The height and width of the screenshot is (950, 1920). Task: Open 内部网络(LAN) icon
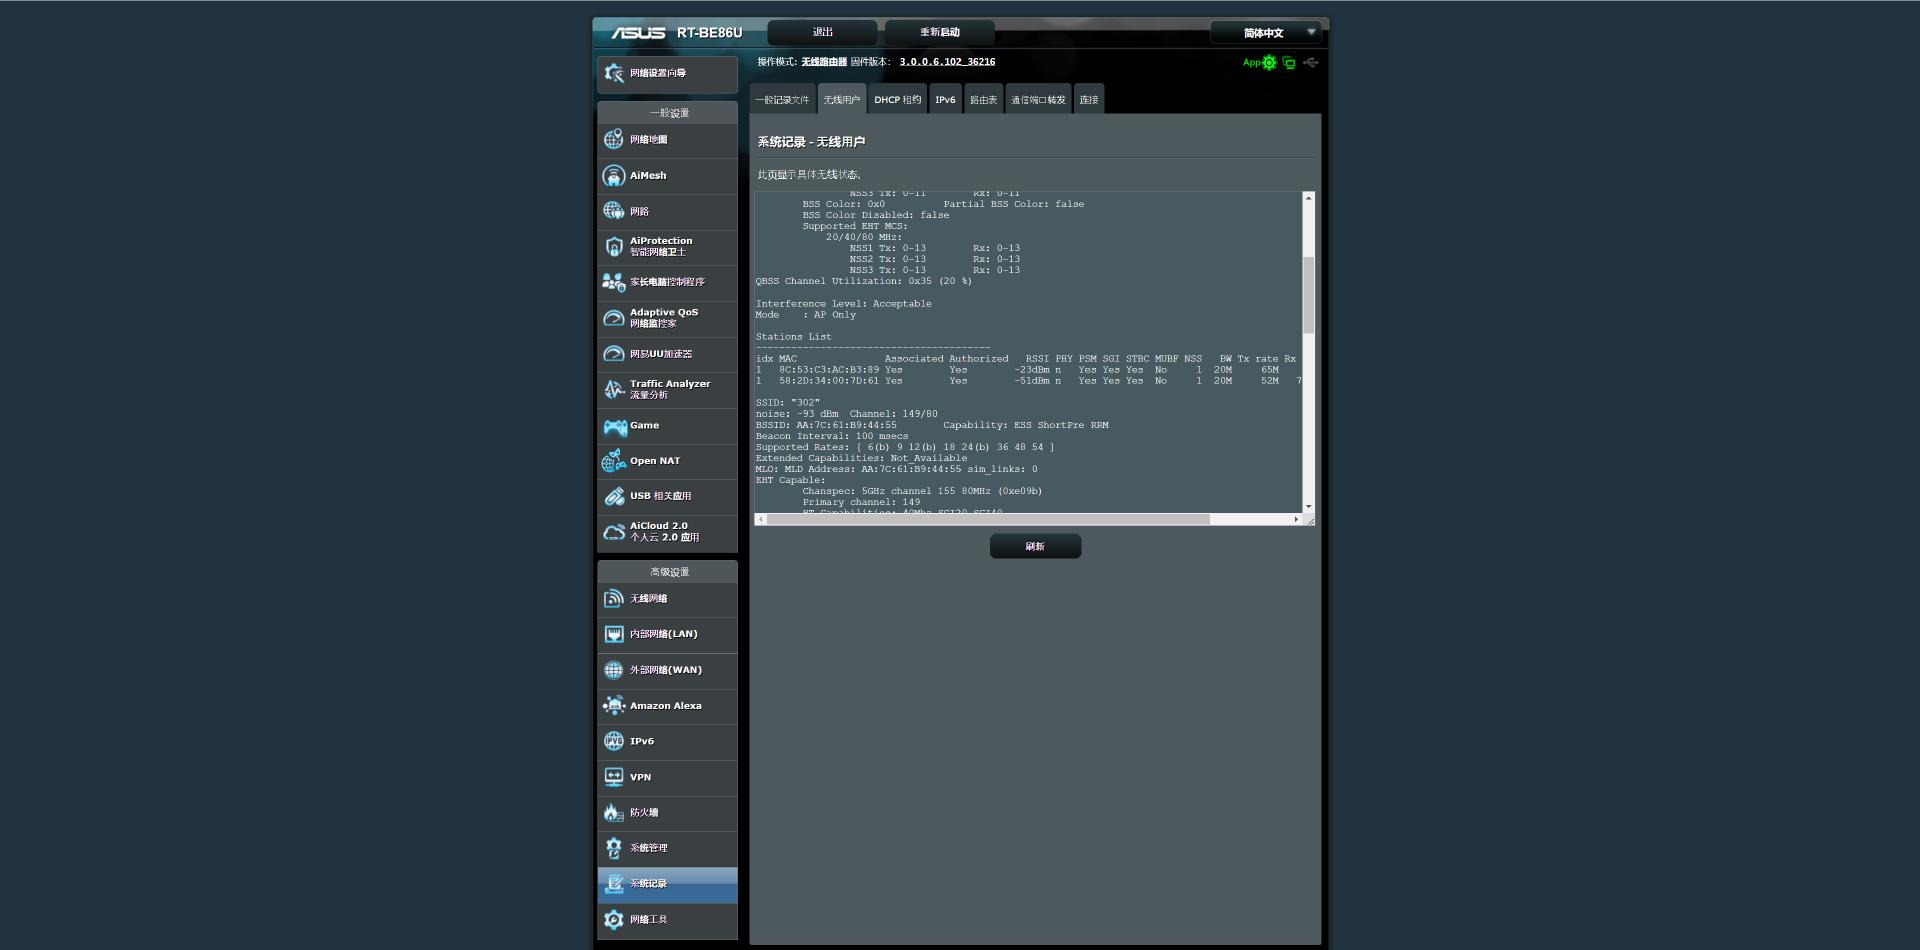point(614,634)
